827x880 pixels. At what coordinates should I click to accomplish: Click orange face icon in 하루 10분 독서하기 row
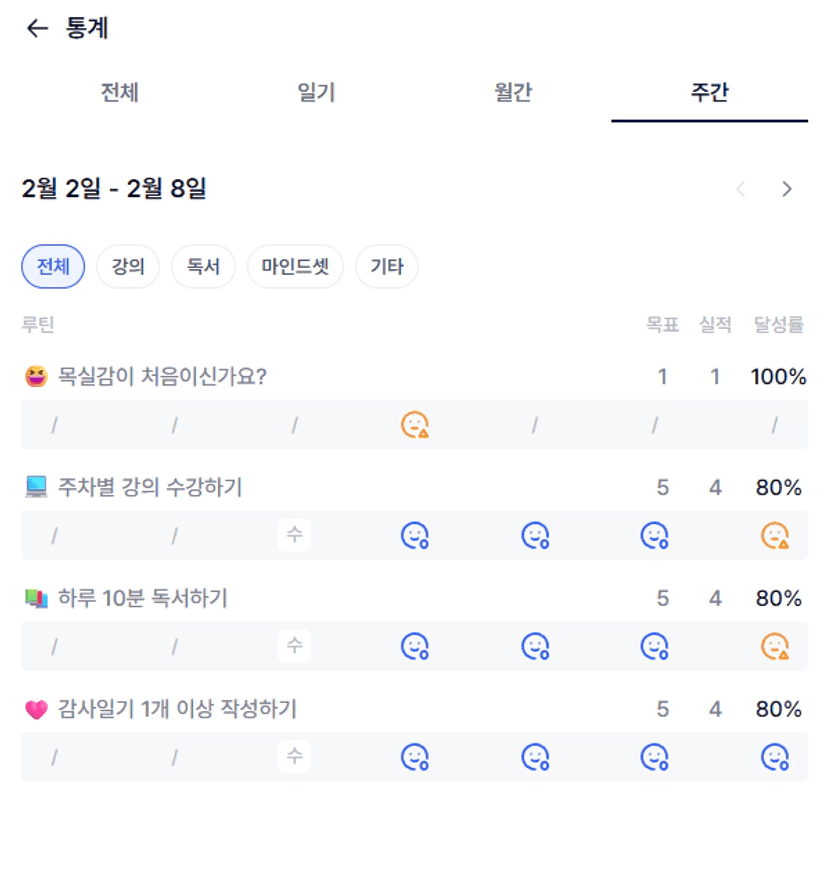click(x=775, y=647)
